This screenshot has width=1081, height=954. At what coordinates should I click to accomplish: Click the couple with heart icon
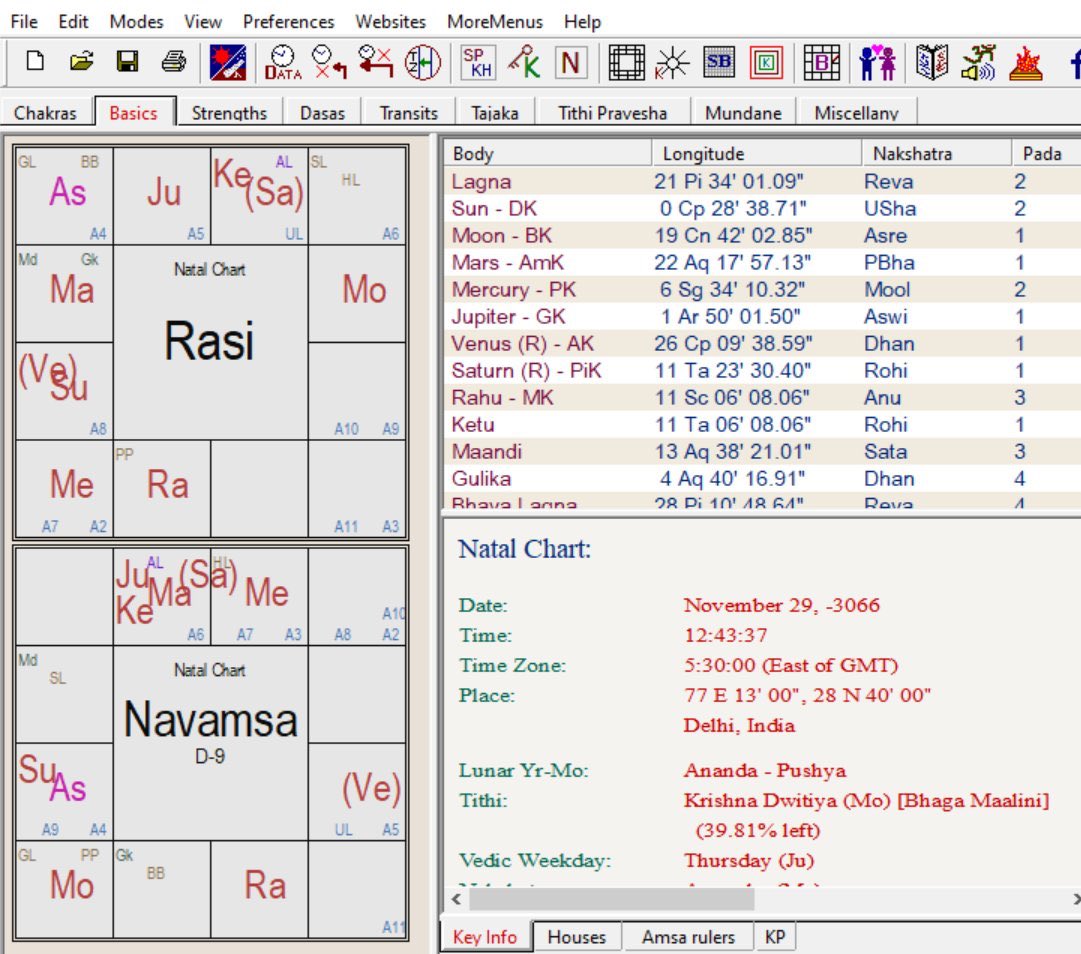coord(877,62)
